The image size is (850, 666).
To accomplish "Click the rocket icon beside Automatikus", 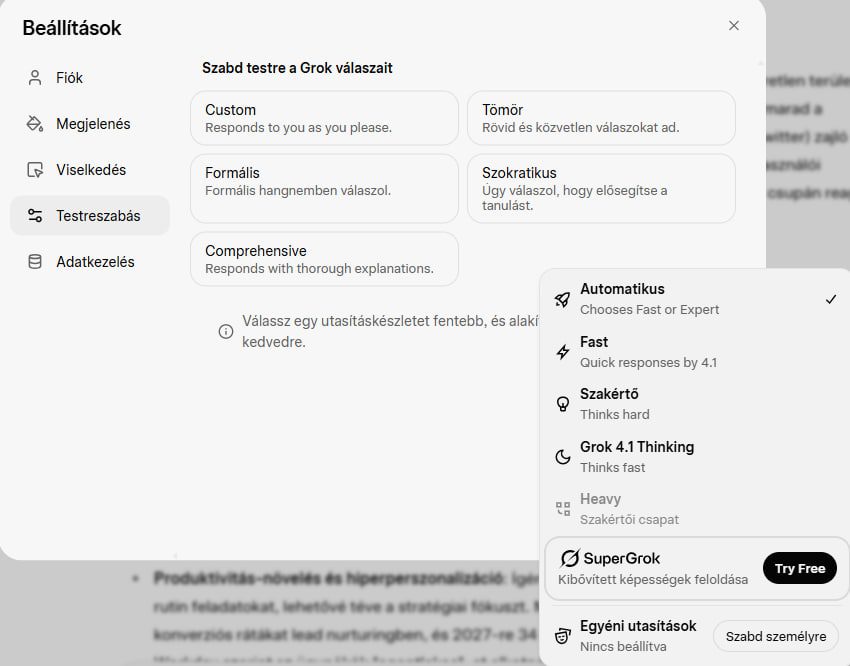I will tap(563, 299).
